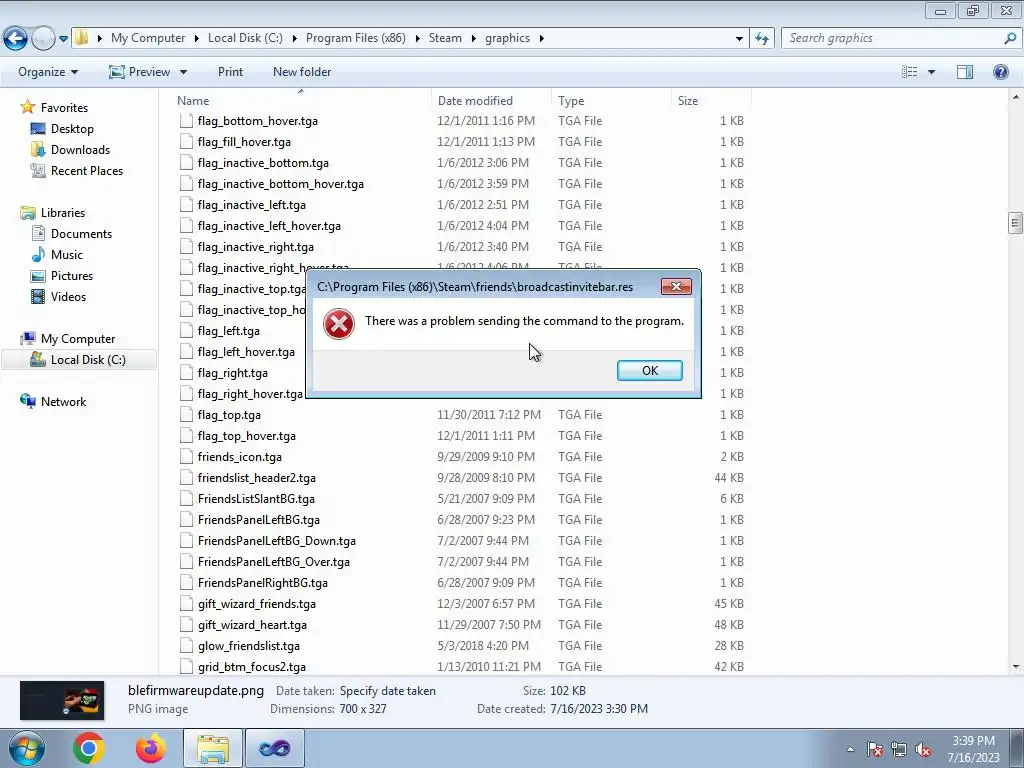
Task: Expand arrow after graphics breadcrumb
Action: click(541, 39)
